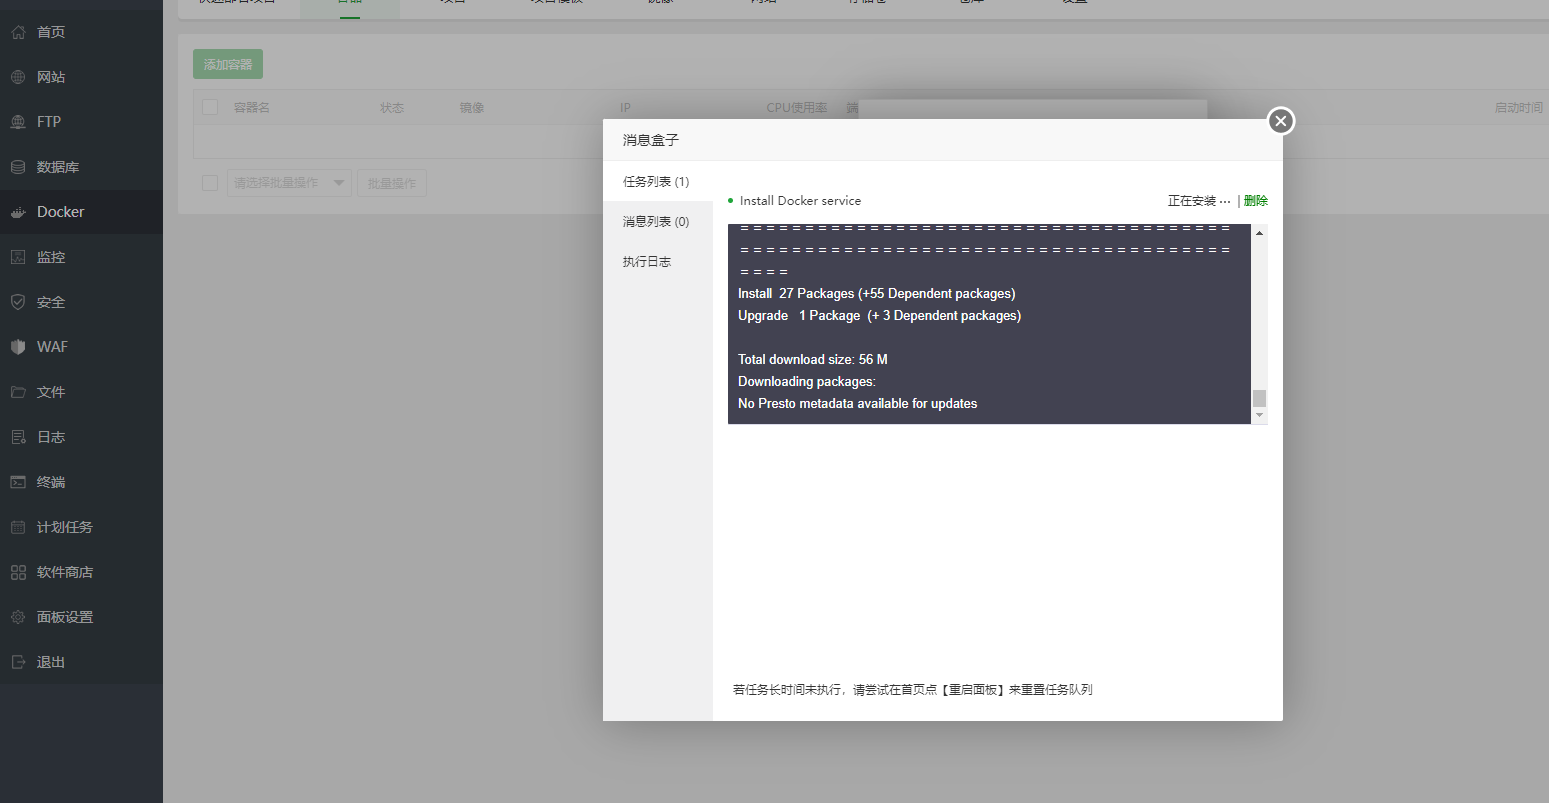Click the Docker whale icon
The image size is (1549, 803).
tap(18, 212)
